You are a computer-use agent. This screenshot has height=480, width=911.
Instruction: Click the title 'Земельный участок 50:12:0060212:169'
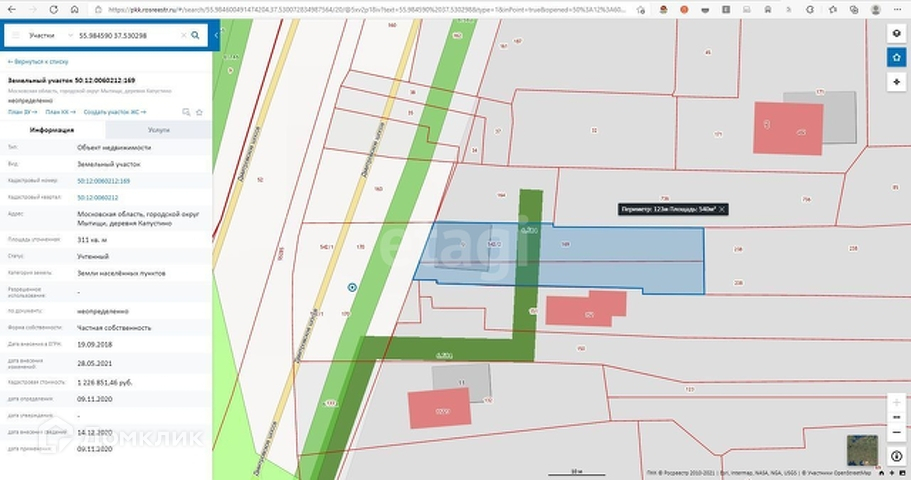click(71, 80)
